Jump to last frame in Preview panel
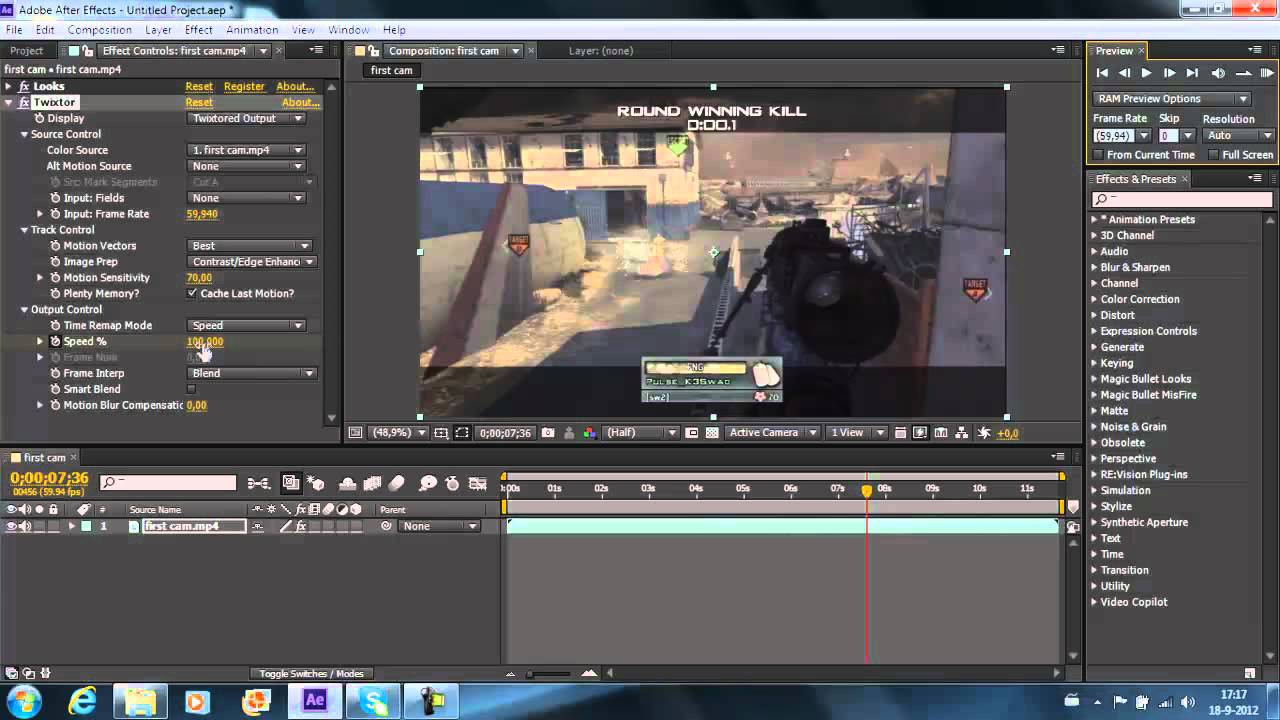 tap(1192, 73)
